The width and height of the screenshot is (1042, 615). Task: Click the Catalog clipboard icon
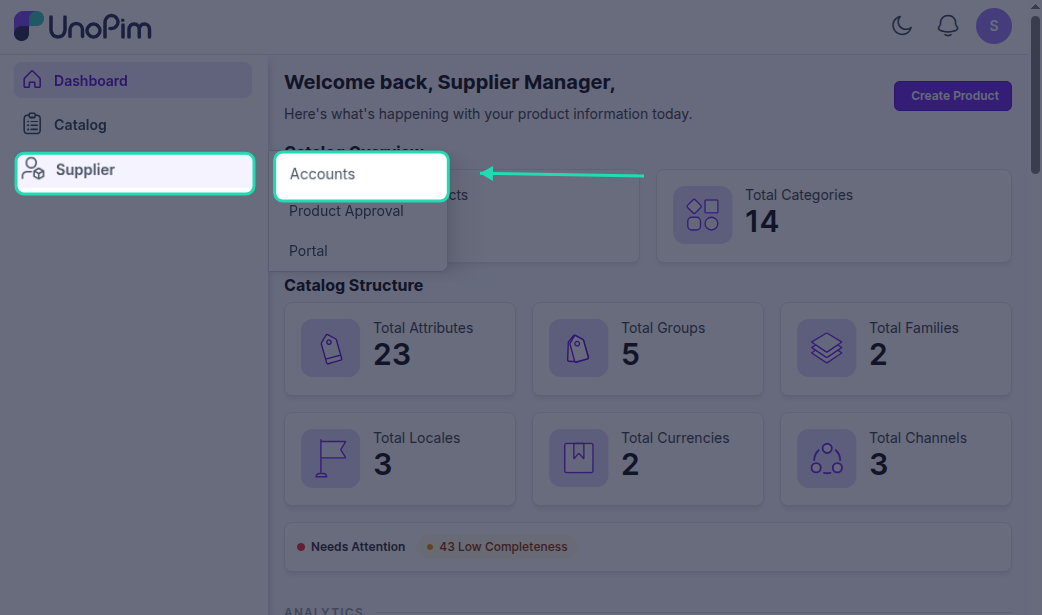coord(32,124)
